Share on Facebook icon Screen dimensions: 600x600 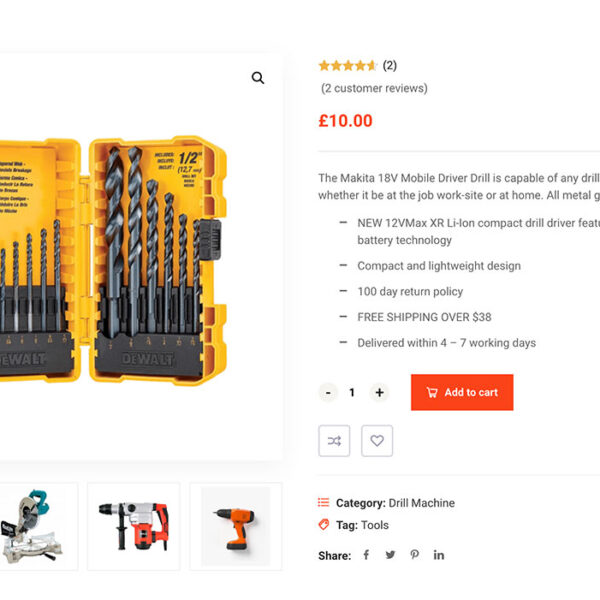[x=366, y=555]
